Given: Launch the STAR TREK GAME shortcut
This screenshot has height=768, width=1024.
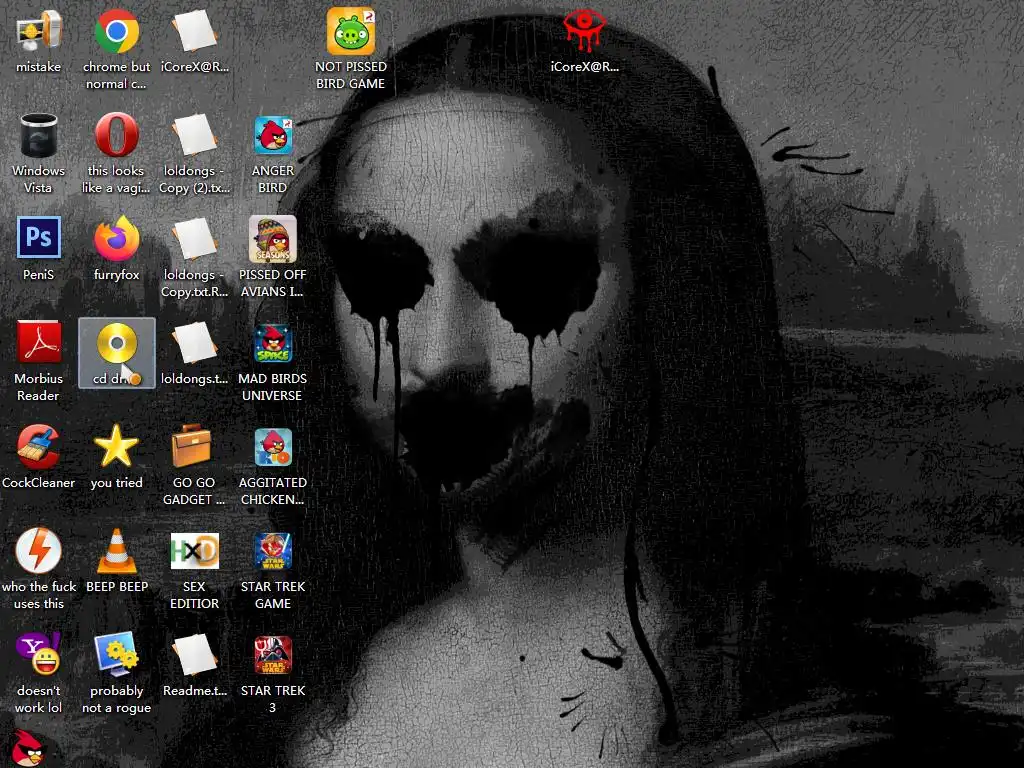Looking at the screenshot, I should tap(273, 551).
